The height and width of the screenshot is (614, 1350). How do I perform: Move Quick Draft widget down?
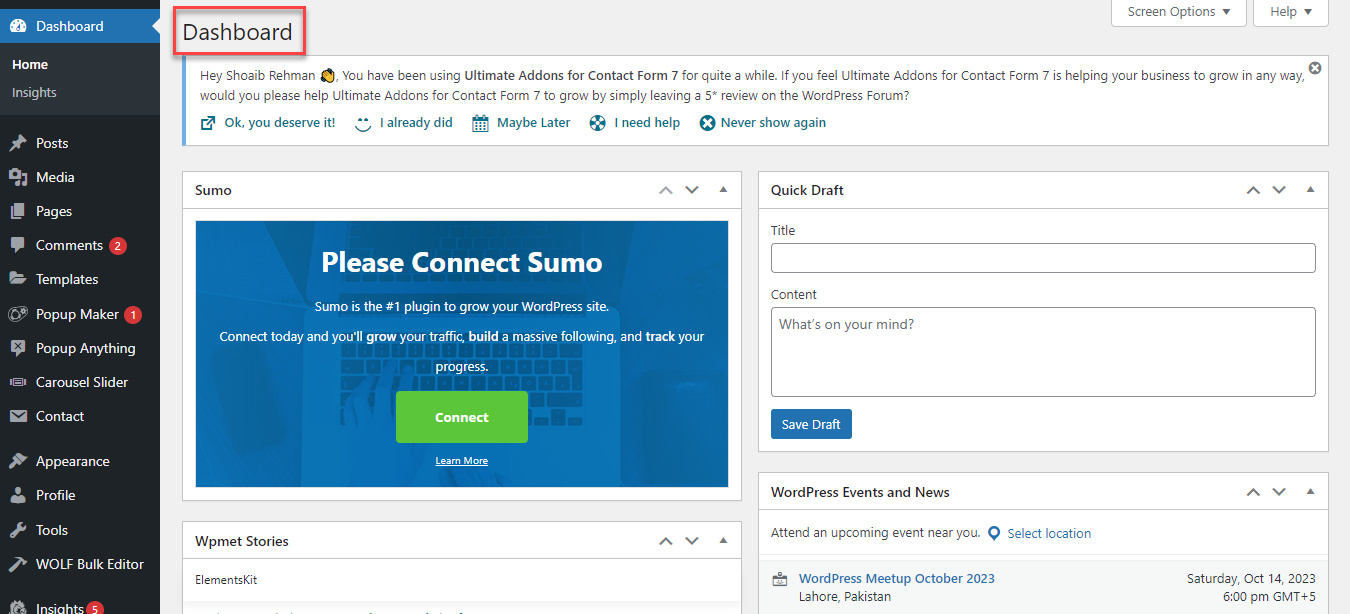point(1279,190)
